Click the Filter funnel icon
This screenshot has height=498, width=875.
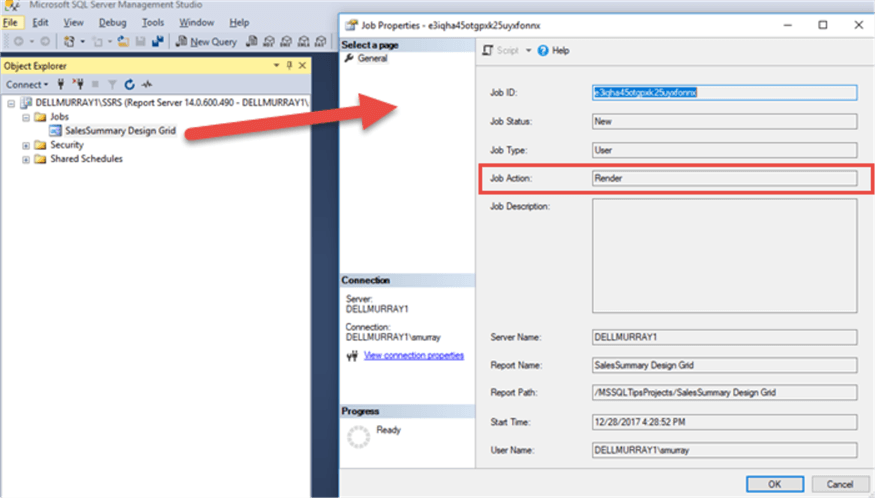(112, 84)
